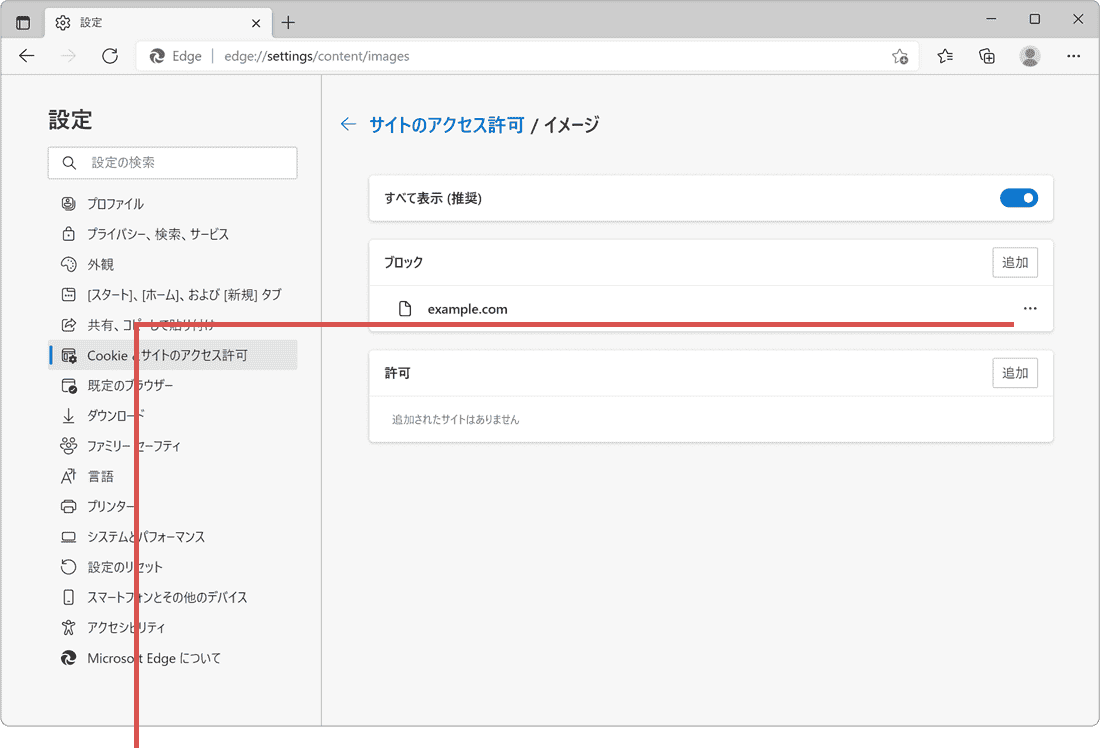
Task: Click 追加 button in ブロック section
Action: (x=1015, y=262)
